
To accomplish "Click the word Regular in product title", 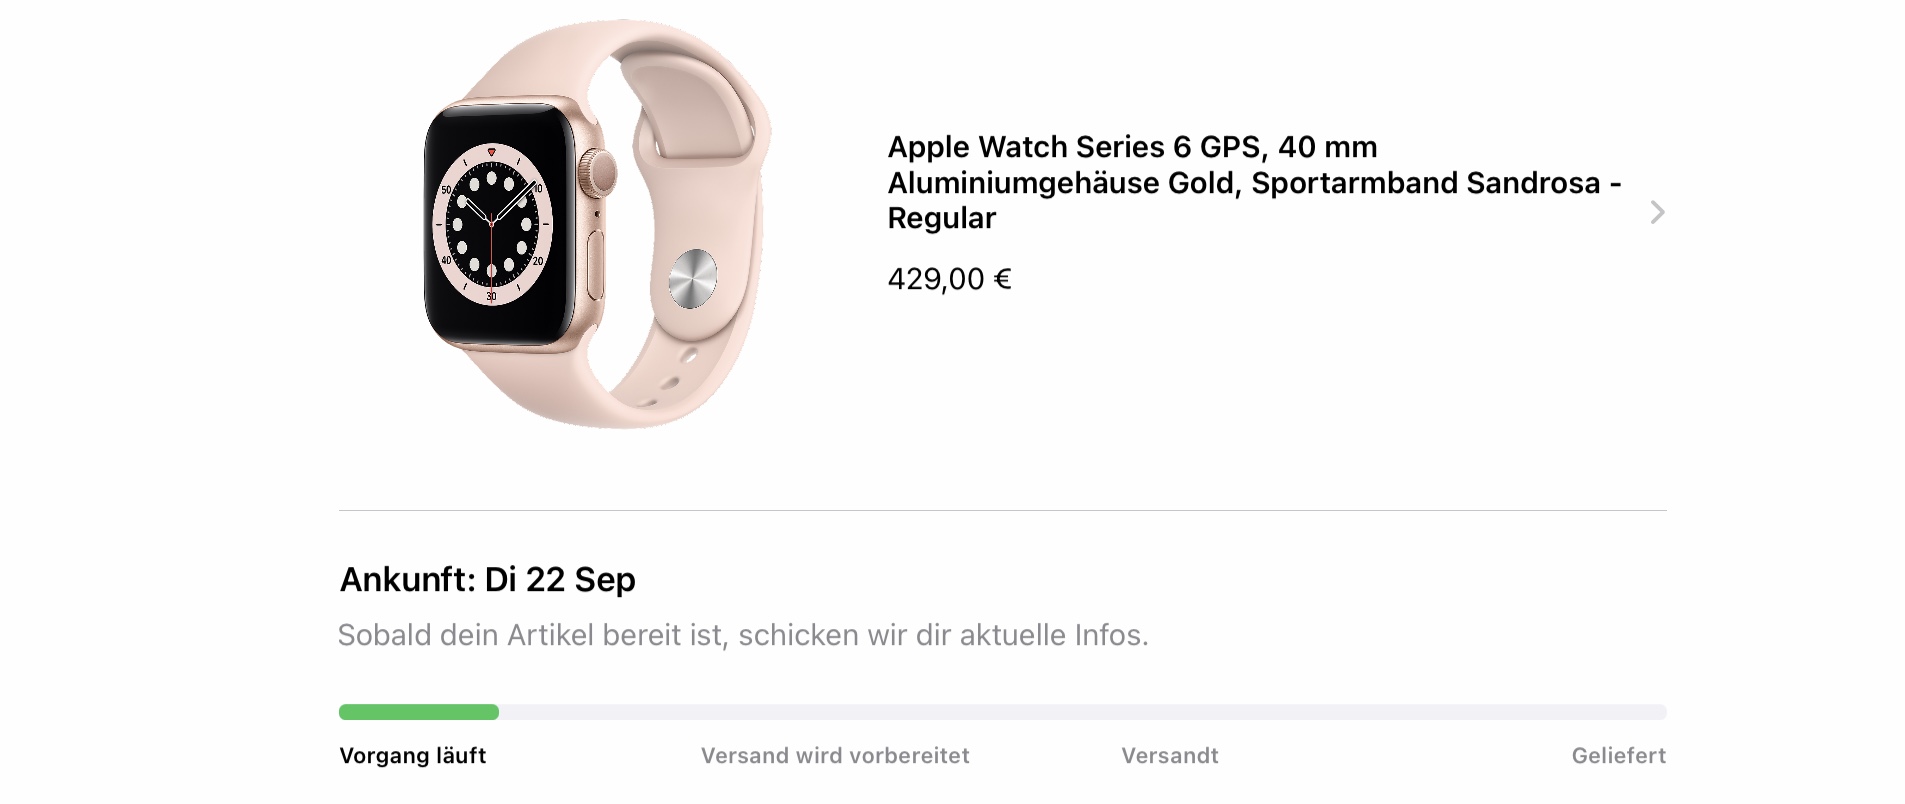I will pyautogui.click(x=941, y=218).
